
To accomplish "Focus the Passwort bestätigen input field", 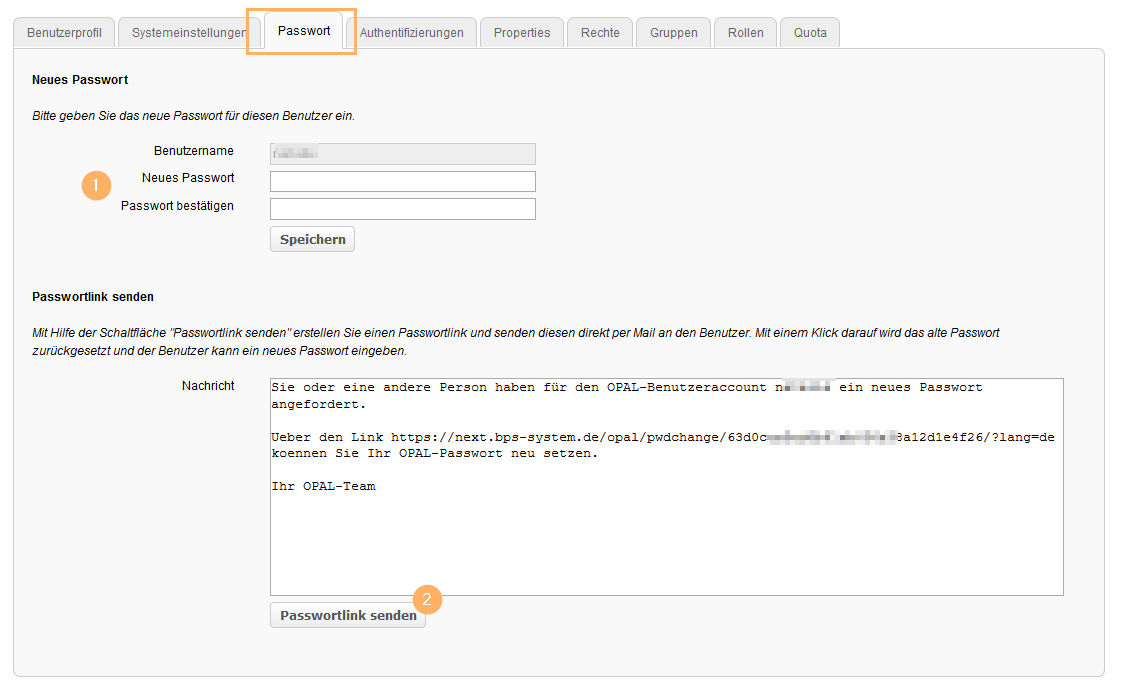I will point(402,209).
